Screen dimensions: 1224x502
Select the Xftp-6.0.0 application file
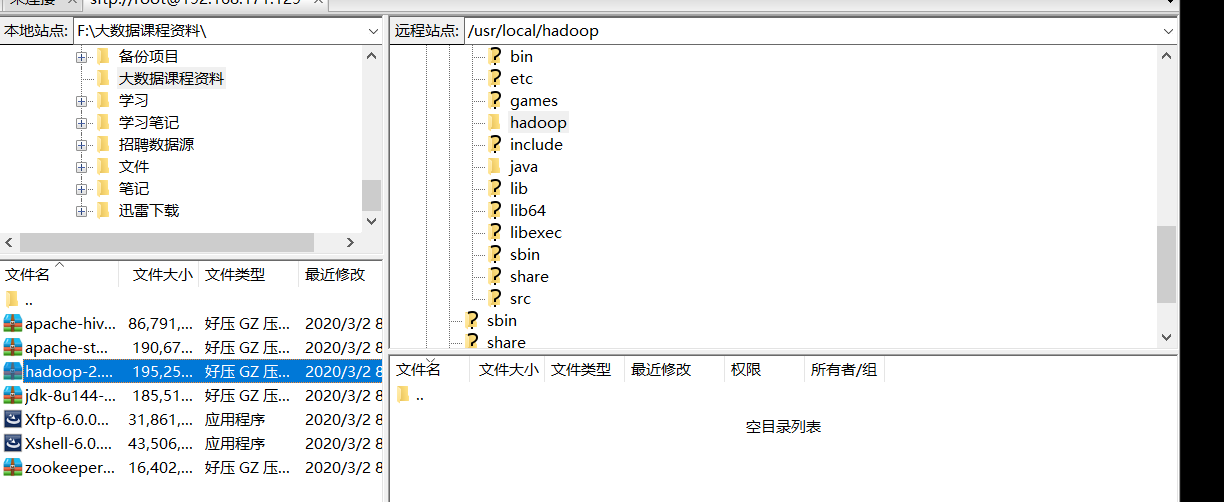(x=191, y=419)
